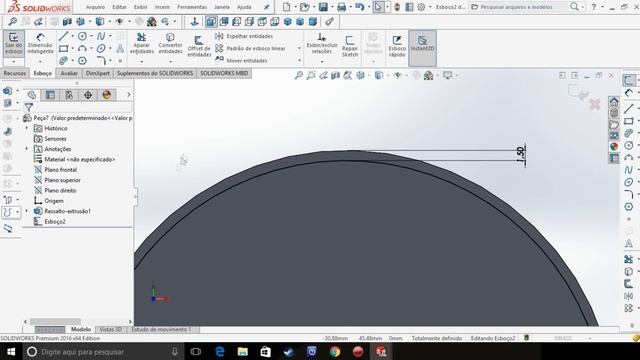
Task: Click the Print icon
Action: click(x=342, y=7)
